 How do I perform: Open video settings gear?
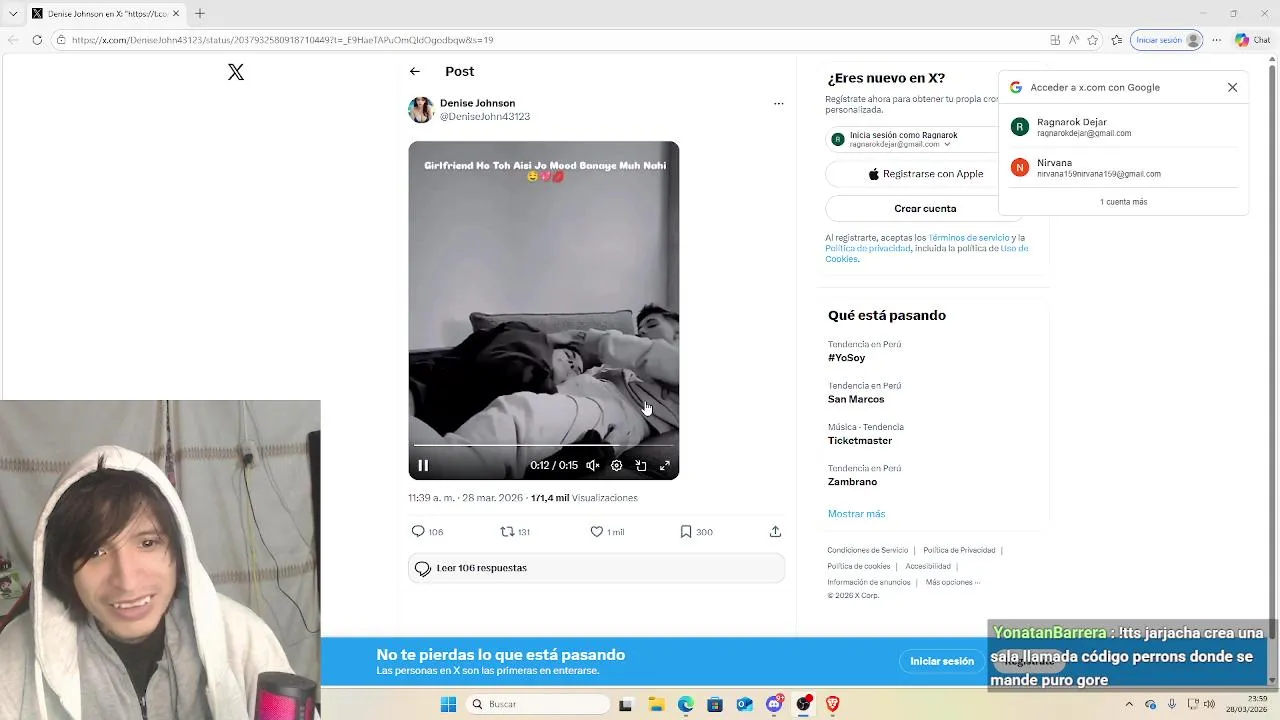pyautogui.click(x=617, y=465)
